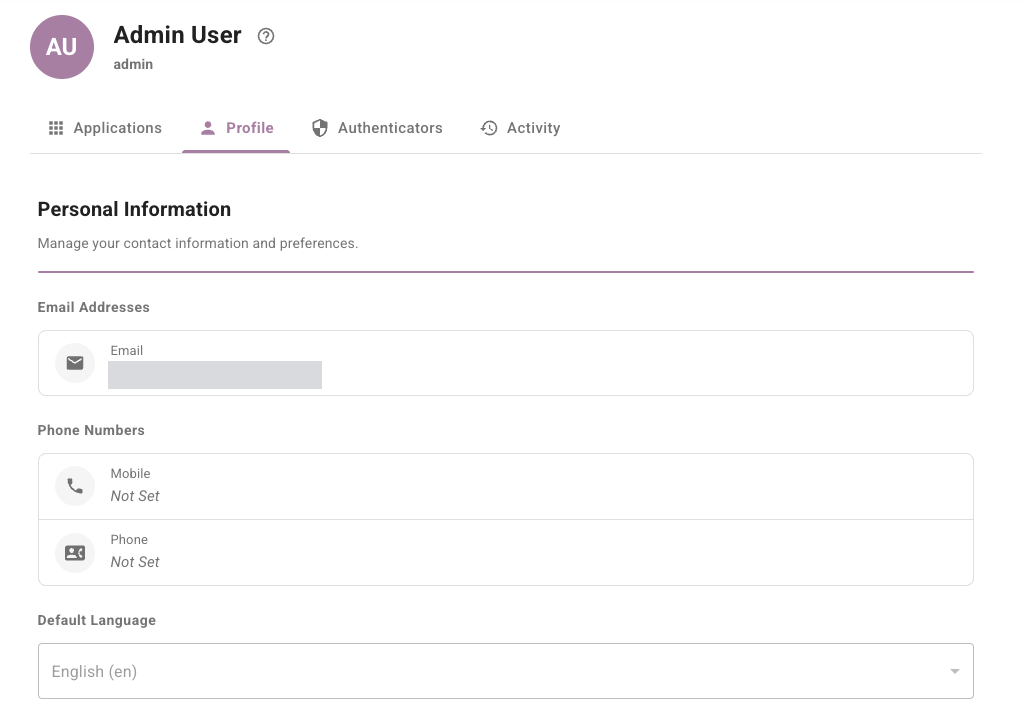Viewport: 1026px width, 719px height.
Task: Open the Default Language dropdown
Action: tap(506, 671)
